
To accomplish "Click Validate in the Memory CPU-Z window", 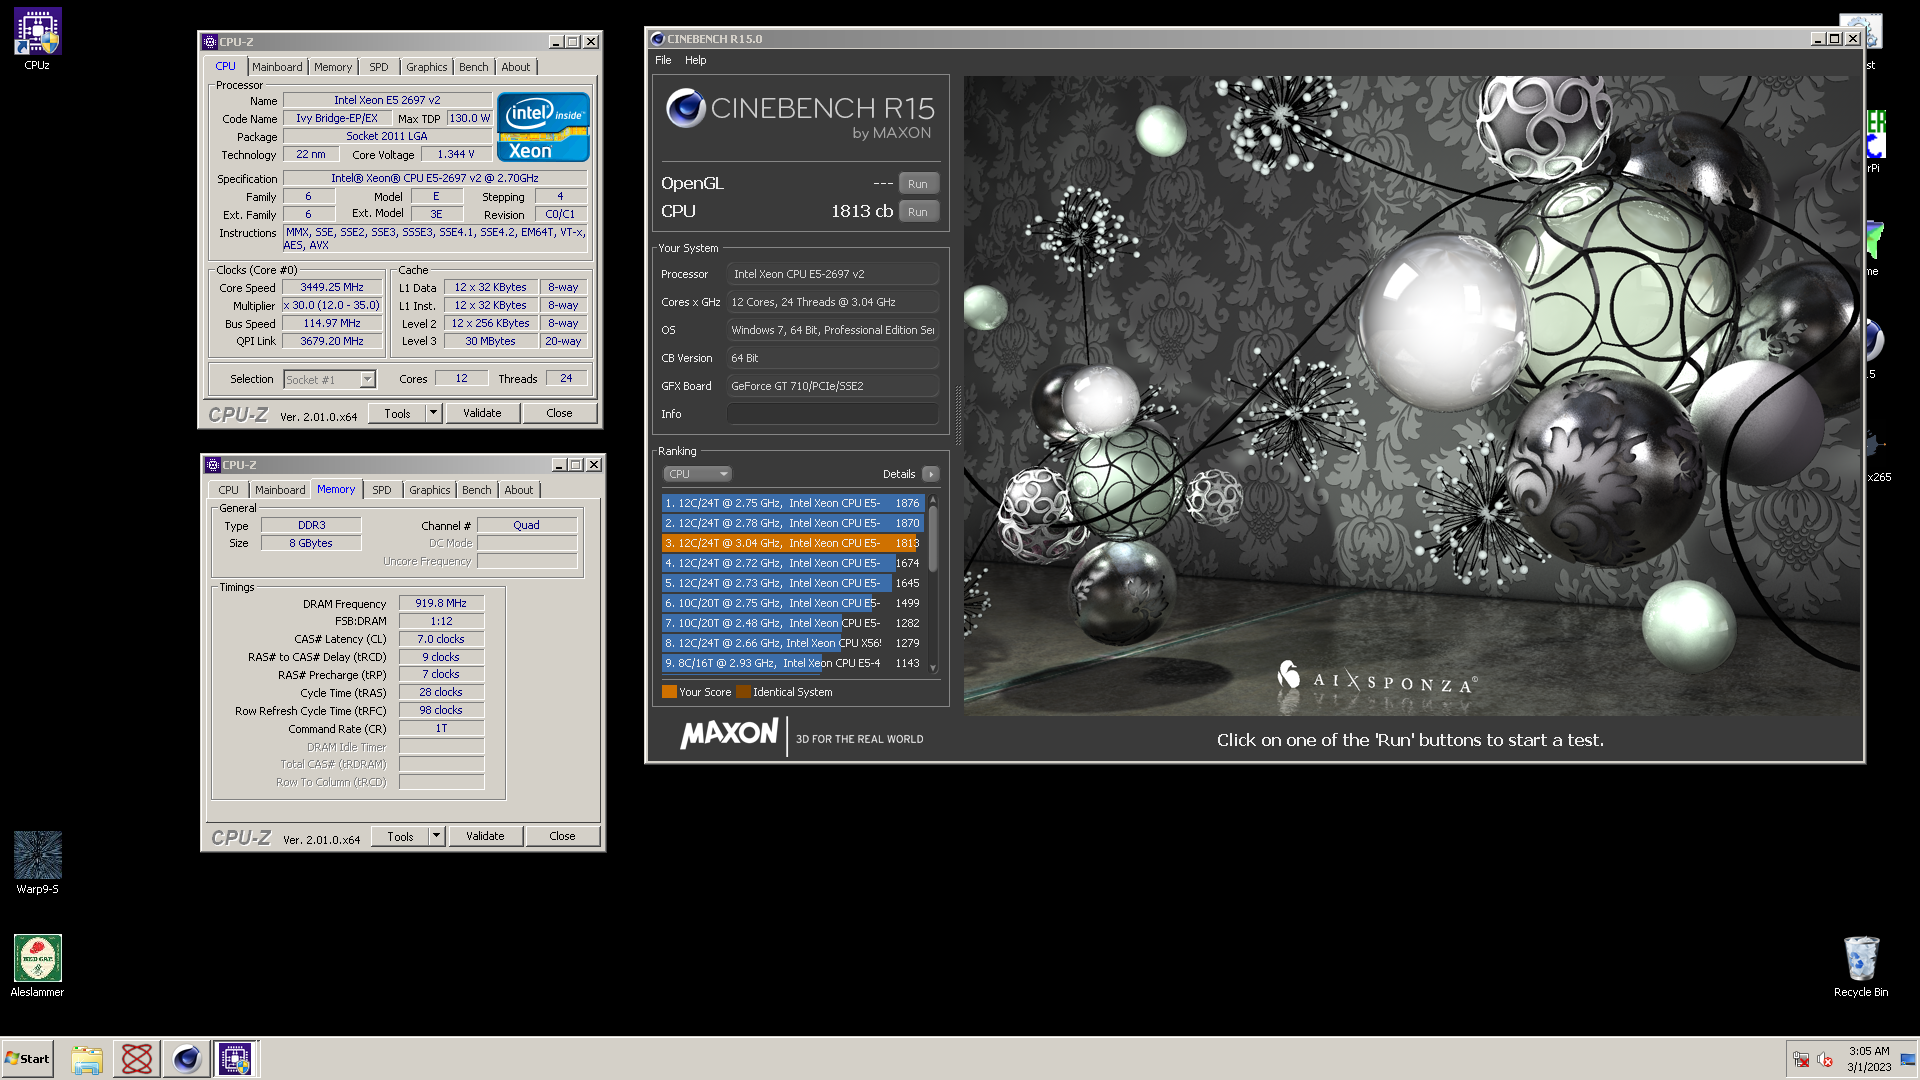I will click(x=485, y=836).
